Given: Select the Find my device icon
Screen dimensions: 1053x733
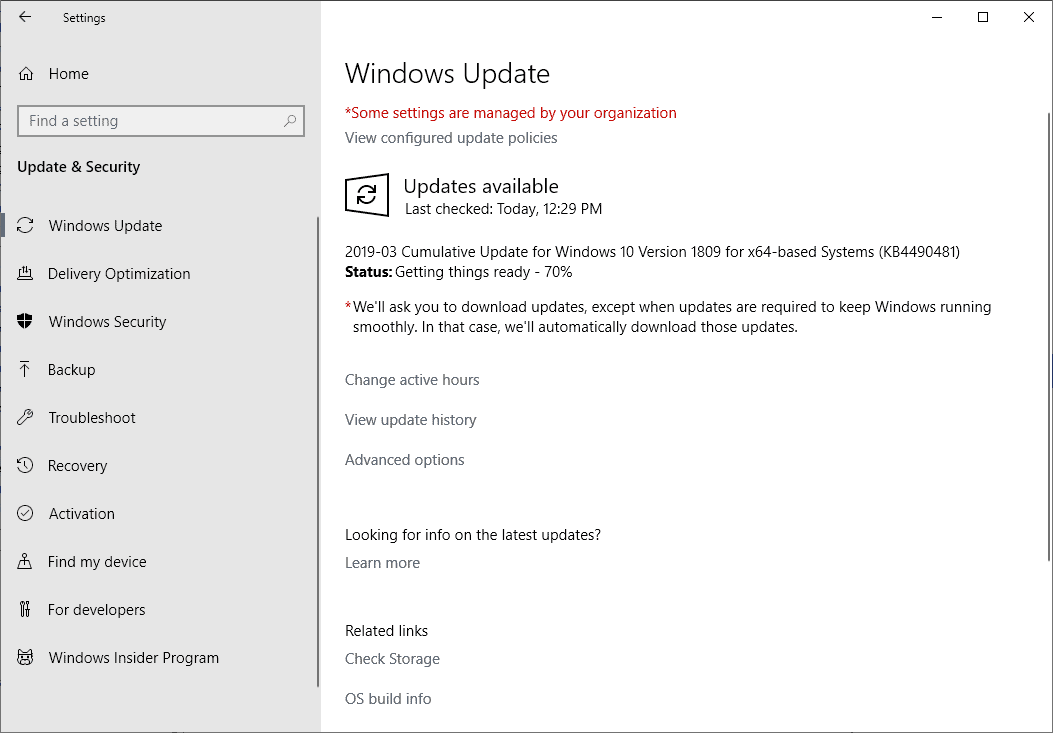Looking at the screenshot, I should [25, 561].
